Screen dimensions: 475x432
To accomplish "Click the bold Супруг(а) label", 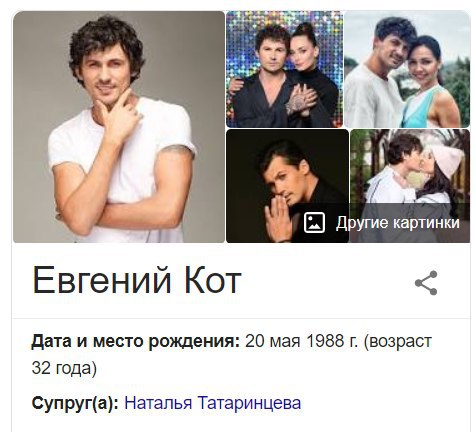I will click(75, 403).
